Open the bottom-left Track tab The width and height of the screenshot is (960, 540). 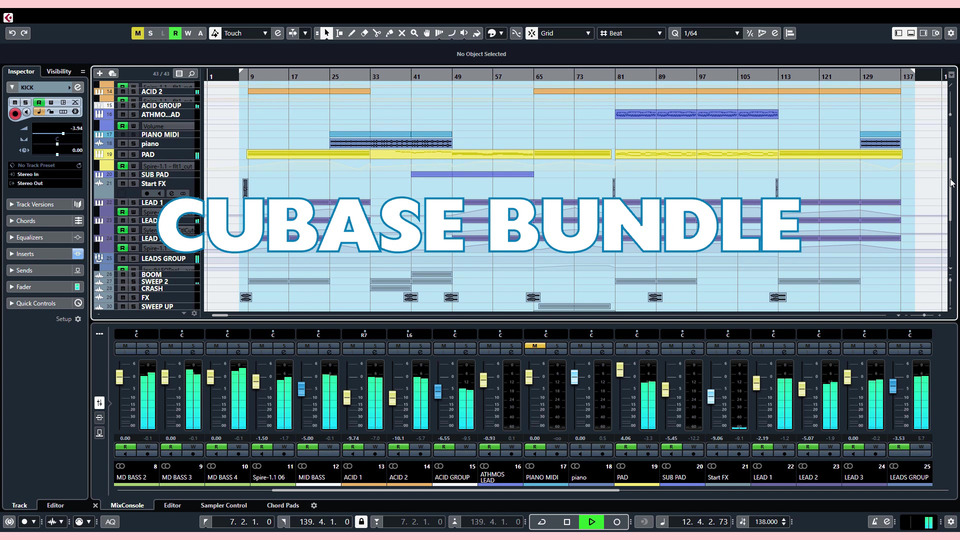pos(20,506)
